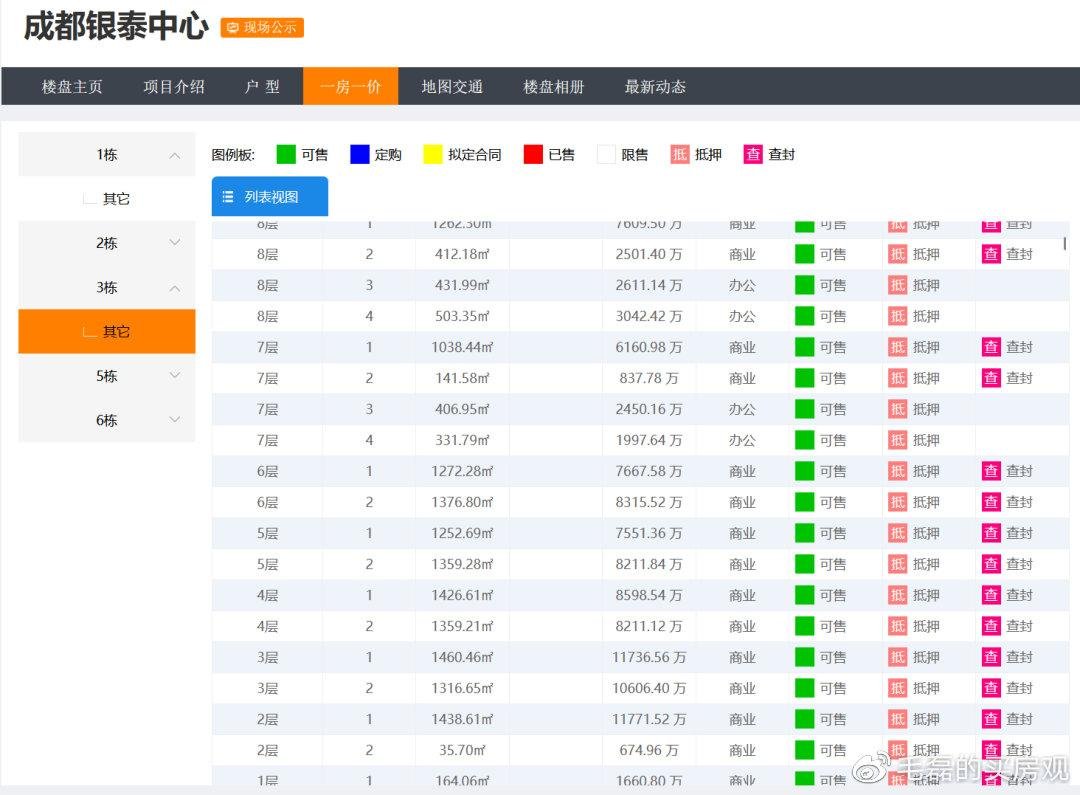This screenshot has width=1080, height=795.
Task: Click green 可售 icon in 1359.21㎡ row
Action: pyautogui.click(x=804, y=626)
